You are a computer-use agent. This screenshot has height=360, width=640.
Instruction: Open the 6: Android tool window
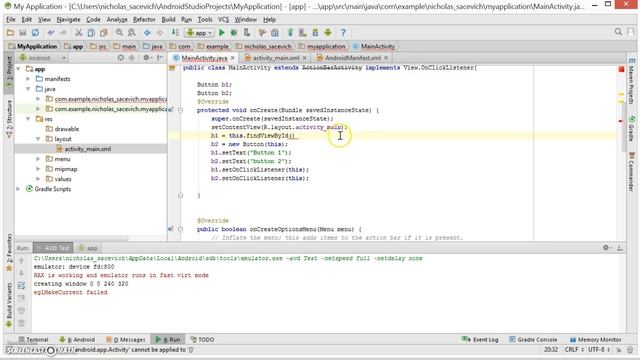coord(77,340)
